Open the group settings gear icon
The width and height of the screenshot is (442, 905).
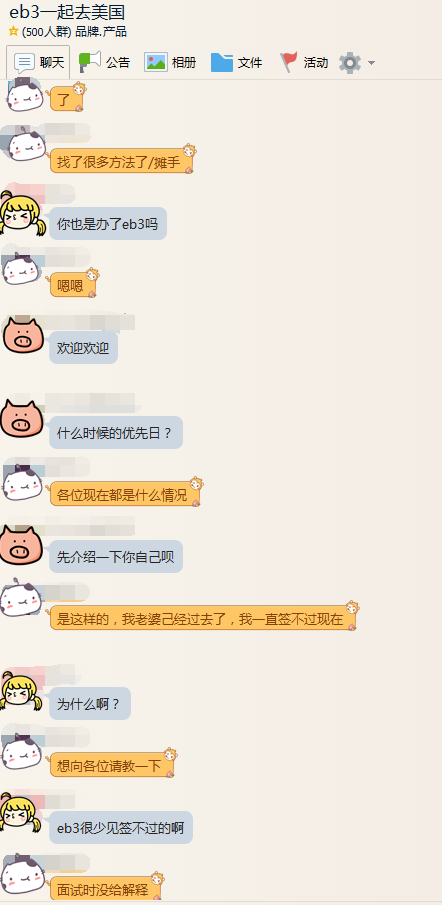pos(350,62)
